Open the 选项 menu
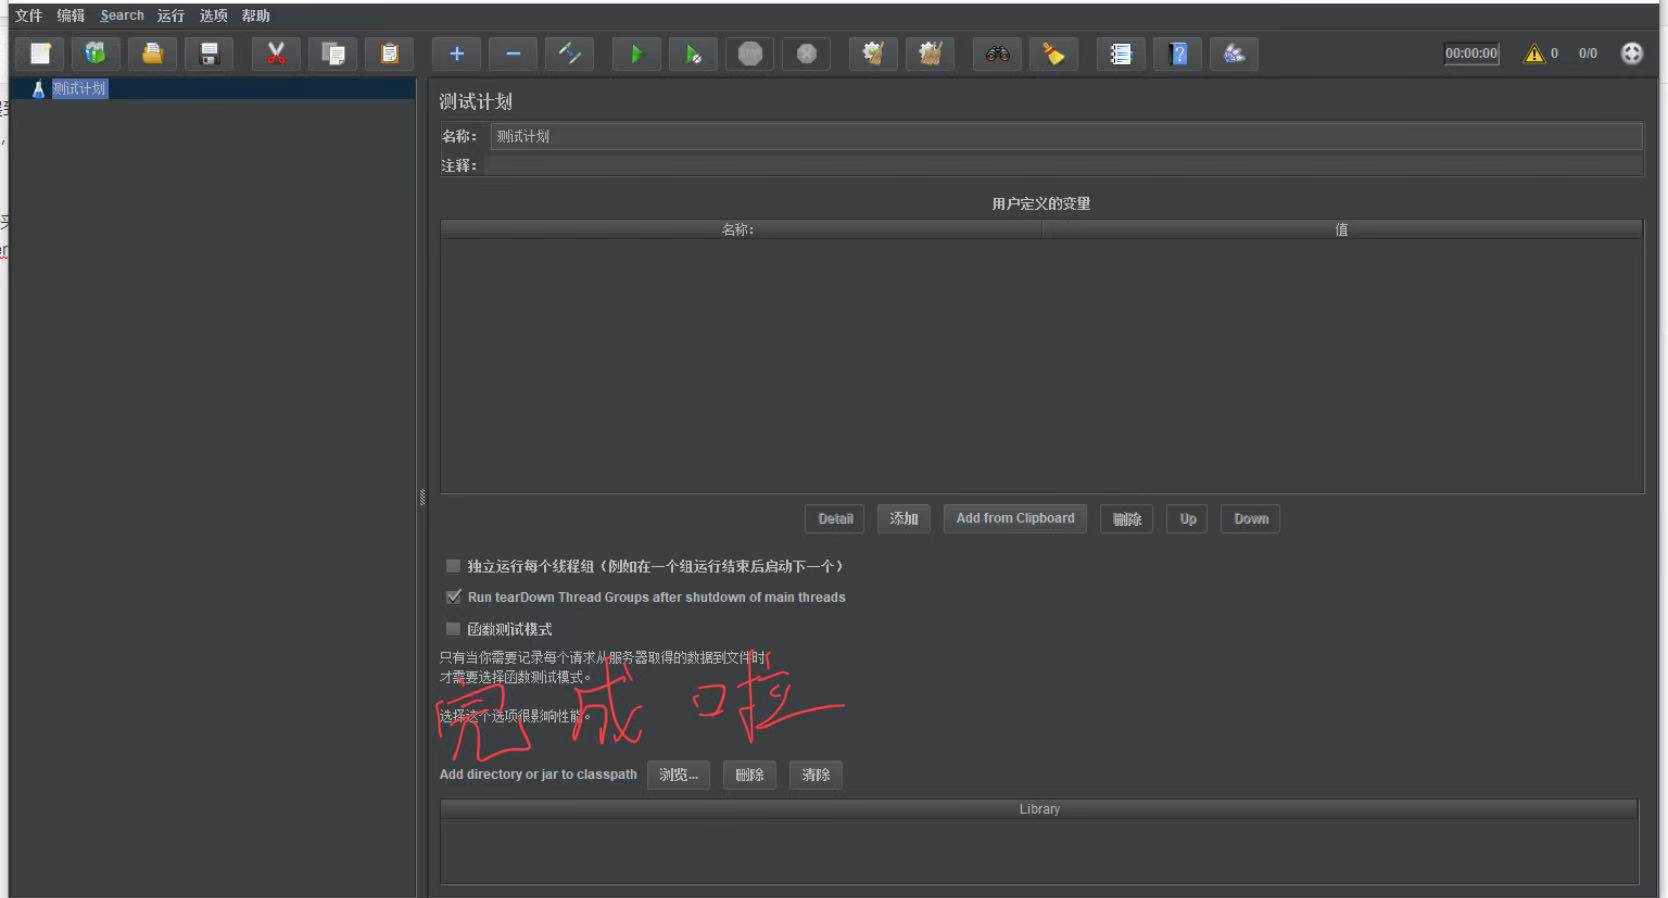This screenshot has width=1668, height=898. click(x=213, y=16)
